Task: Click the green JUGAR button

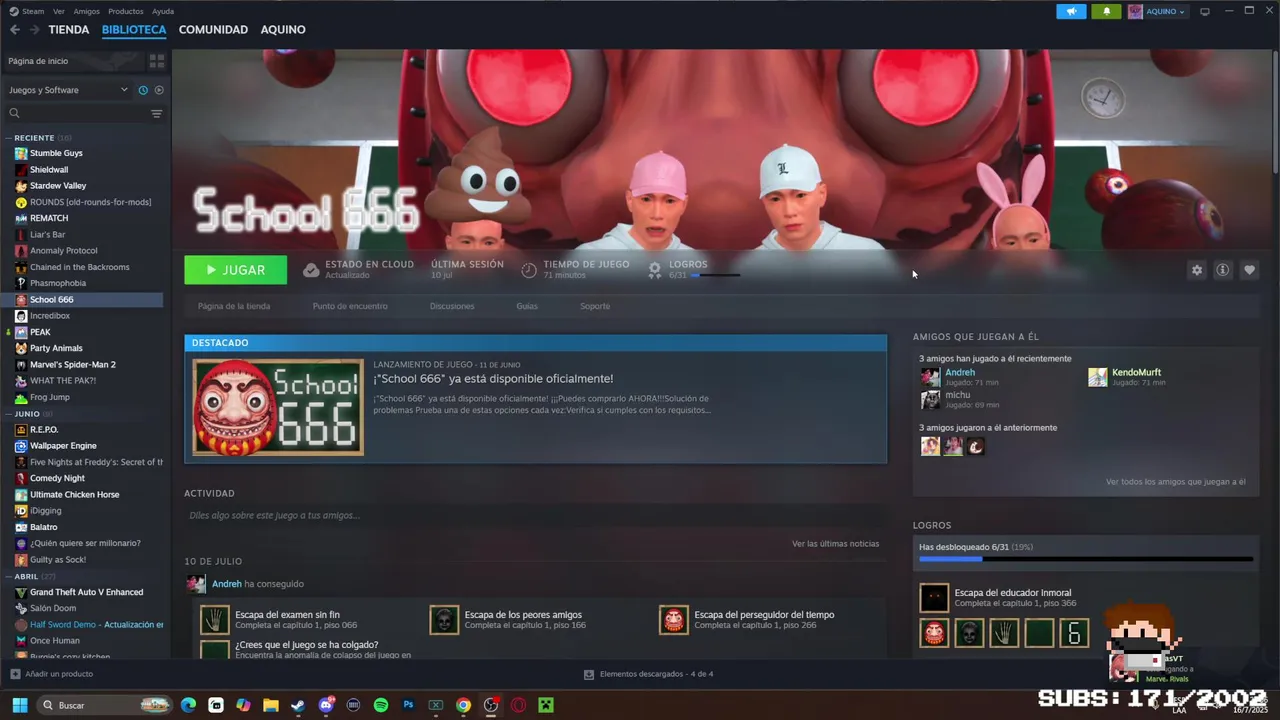Action: tap(235, 270)
